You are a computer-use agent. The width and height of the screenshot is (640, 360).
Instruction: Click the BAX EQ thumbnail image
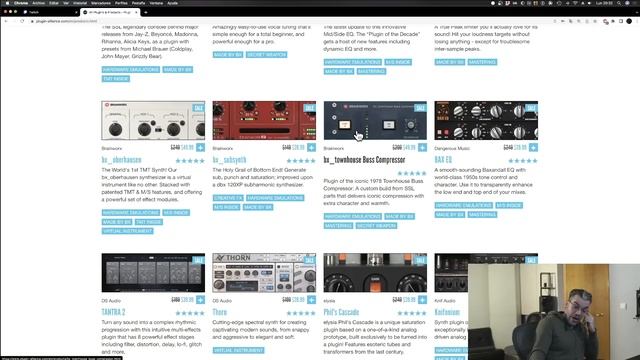(486, 120)
